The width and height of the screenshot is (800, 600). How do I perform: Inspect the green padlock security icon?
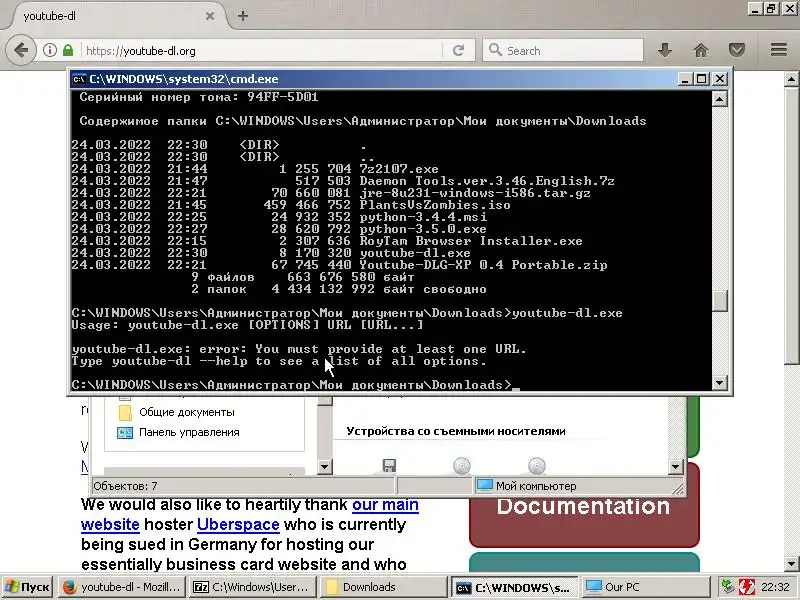pyautogui.click(x=68, y=51)
